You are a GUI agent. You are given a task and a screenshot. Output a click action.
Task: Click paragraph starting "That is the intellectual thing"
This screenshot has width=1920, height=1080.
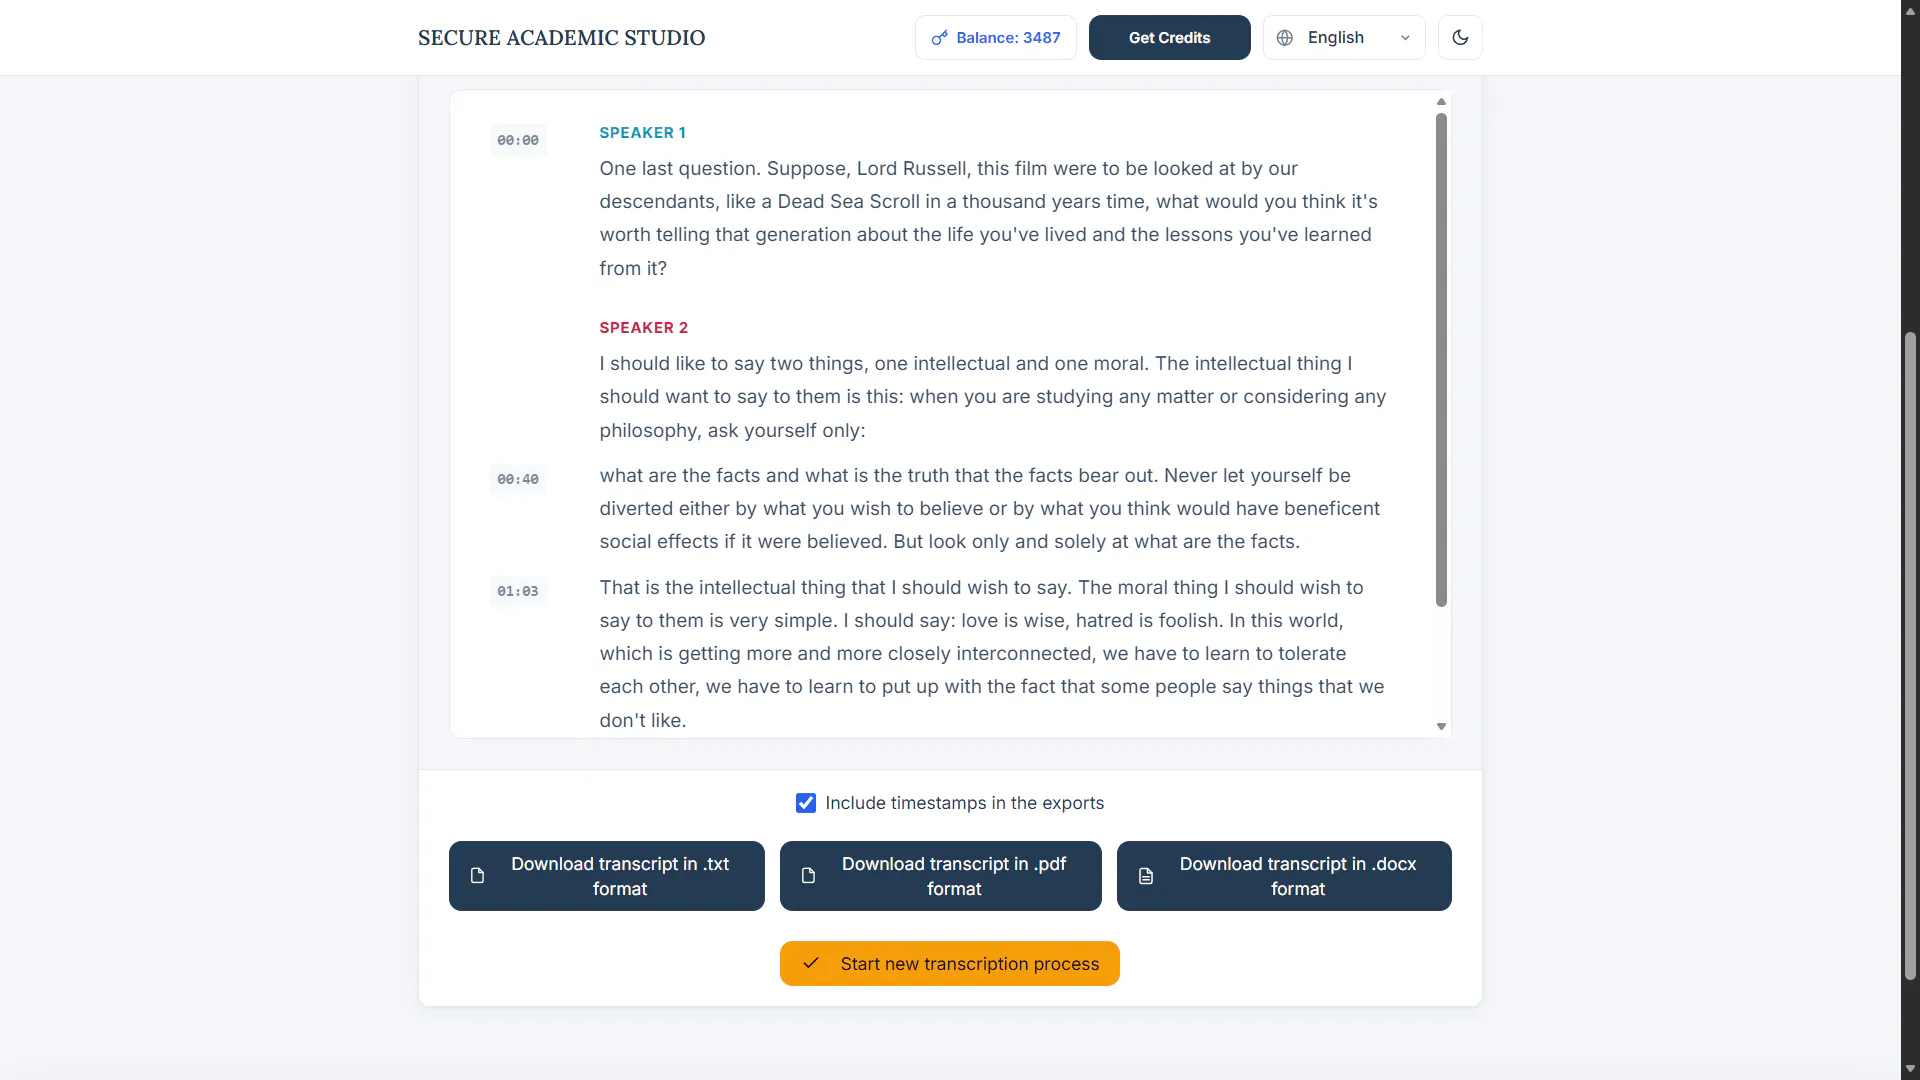click(x=993, y=653)
